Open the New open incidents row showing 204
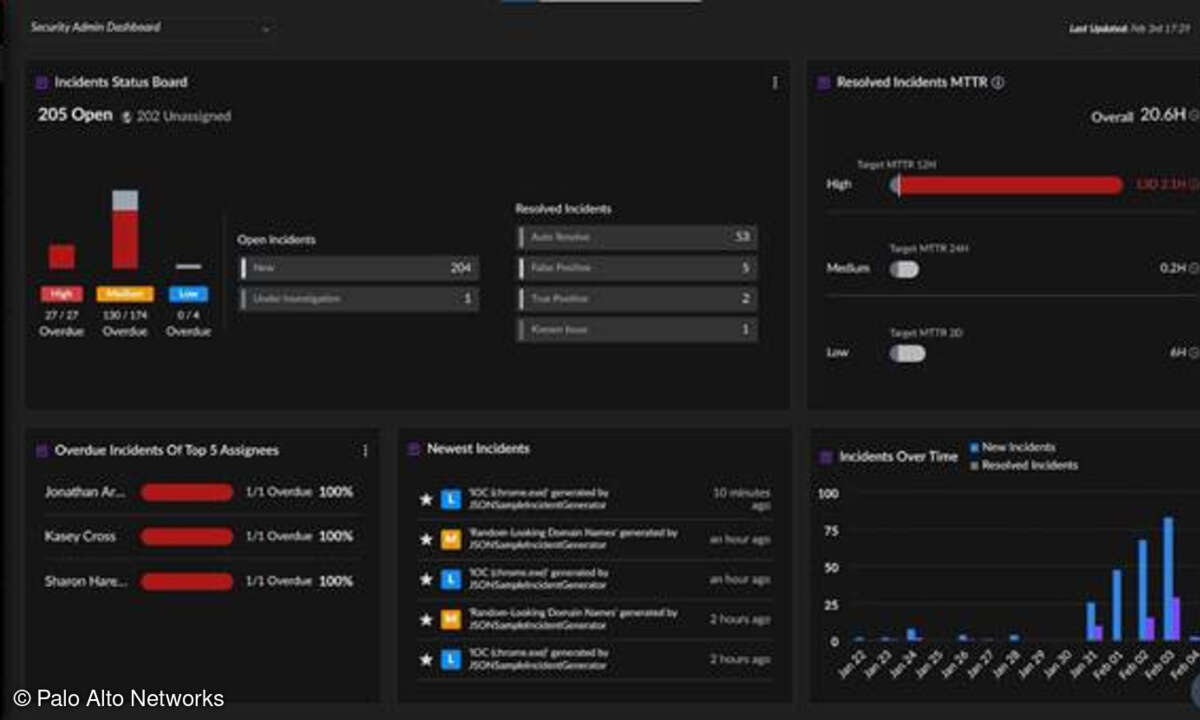This screenshot has width=1200, height=720. (359, 268)
